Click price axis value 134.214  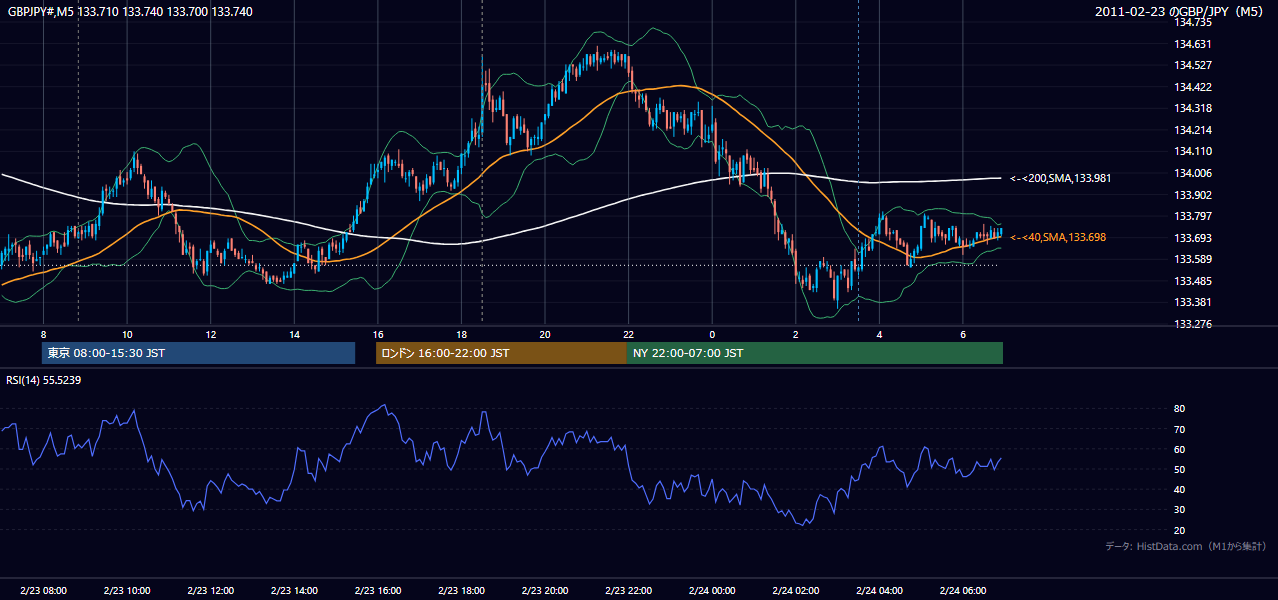[1193, 130]
